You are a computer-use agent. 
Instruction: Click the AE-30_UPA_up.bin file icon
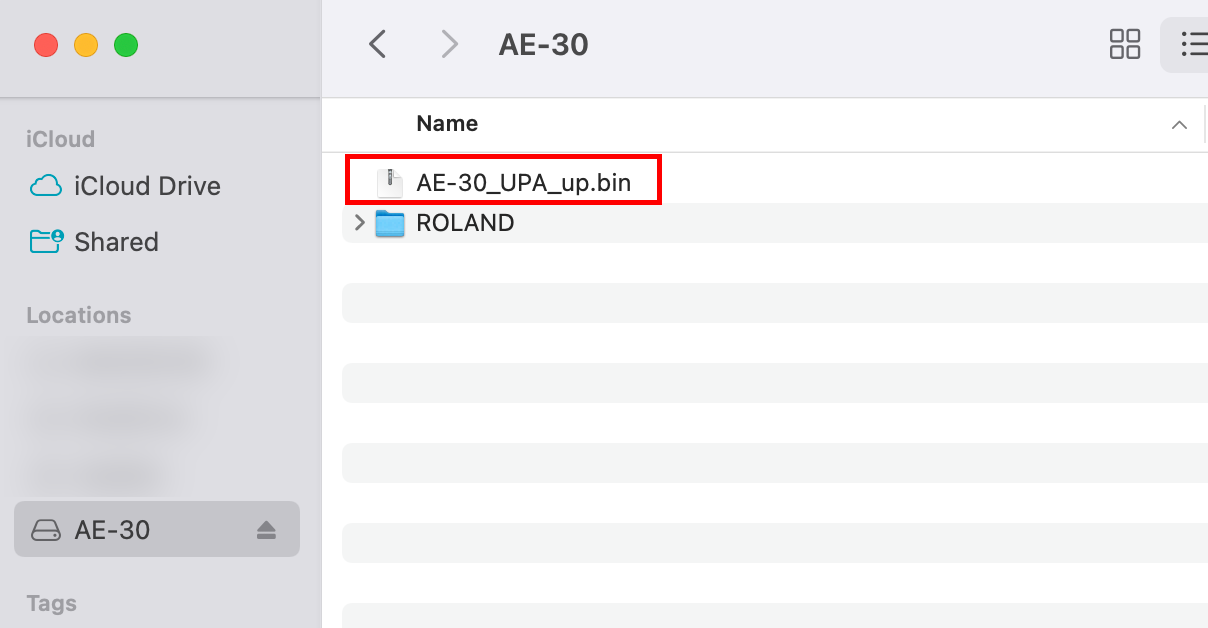(x=390, y=183)
